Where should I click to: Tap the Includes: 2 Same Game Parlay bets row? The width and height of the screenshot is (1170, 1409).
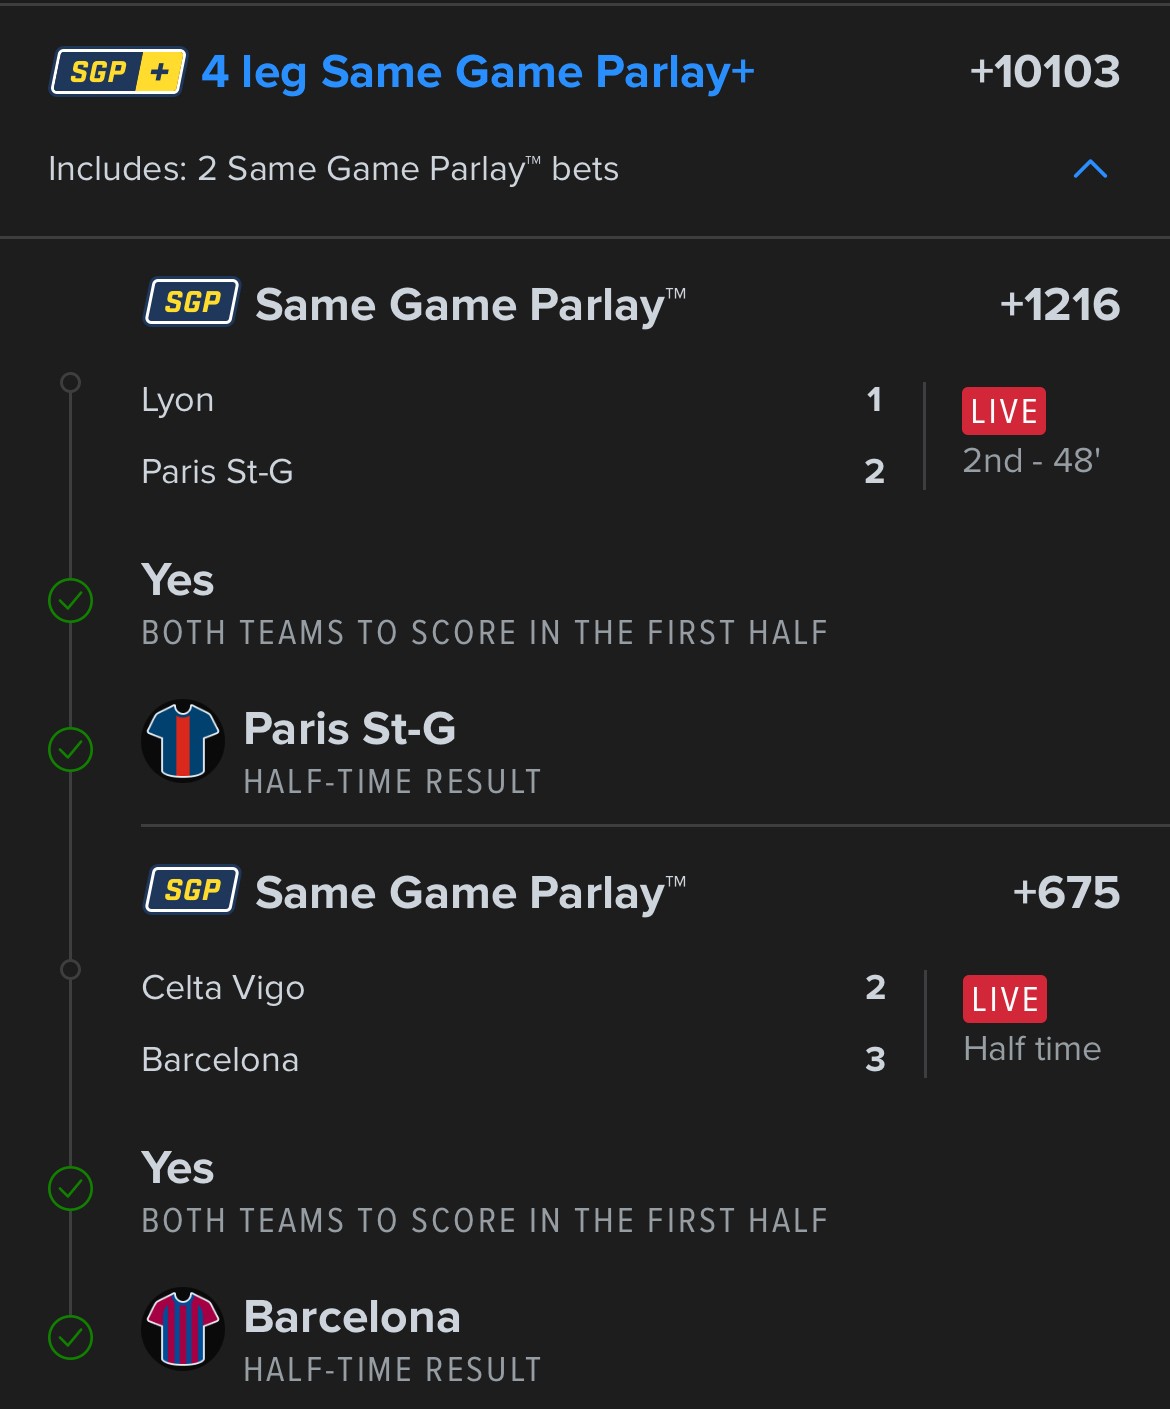pos(333,169)
